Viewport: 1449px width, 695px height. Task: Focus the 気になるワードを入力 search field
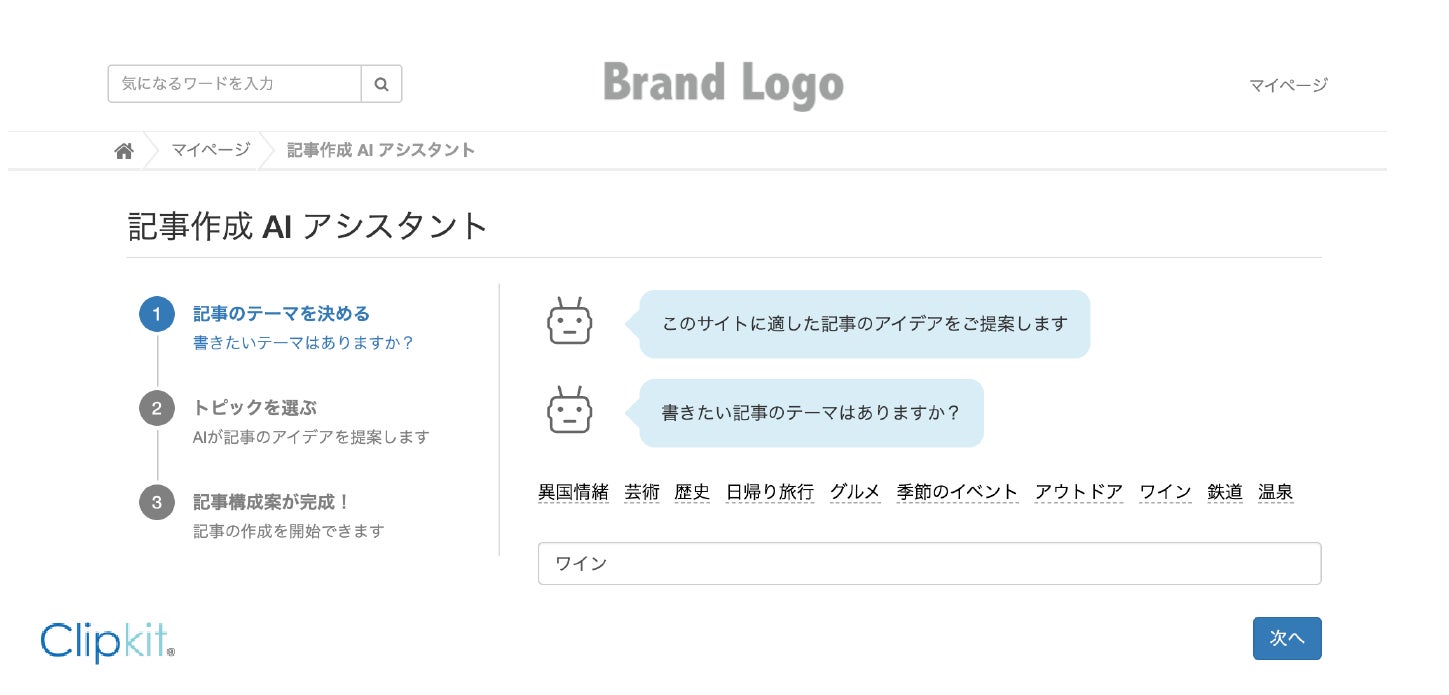click(234, 84)
